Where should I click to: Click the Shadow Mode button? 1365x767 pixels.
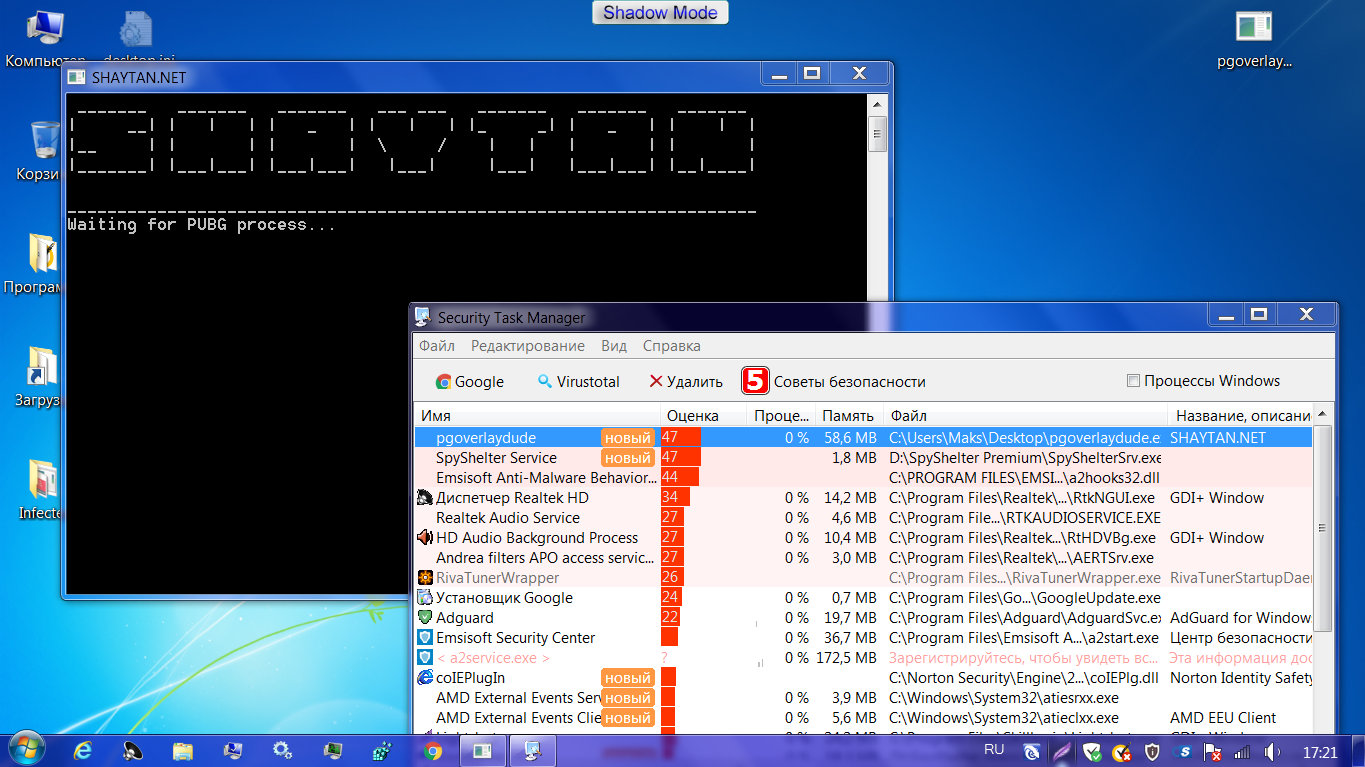(660, 13)
